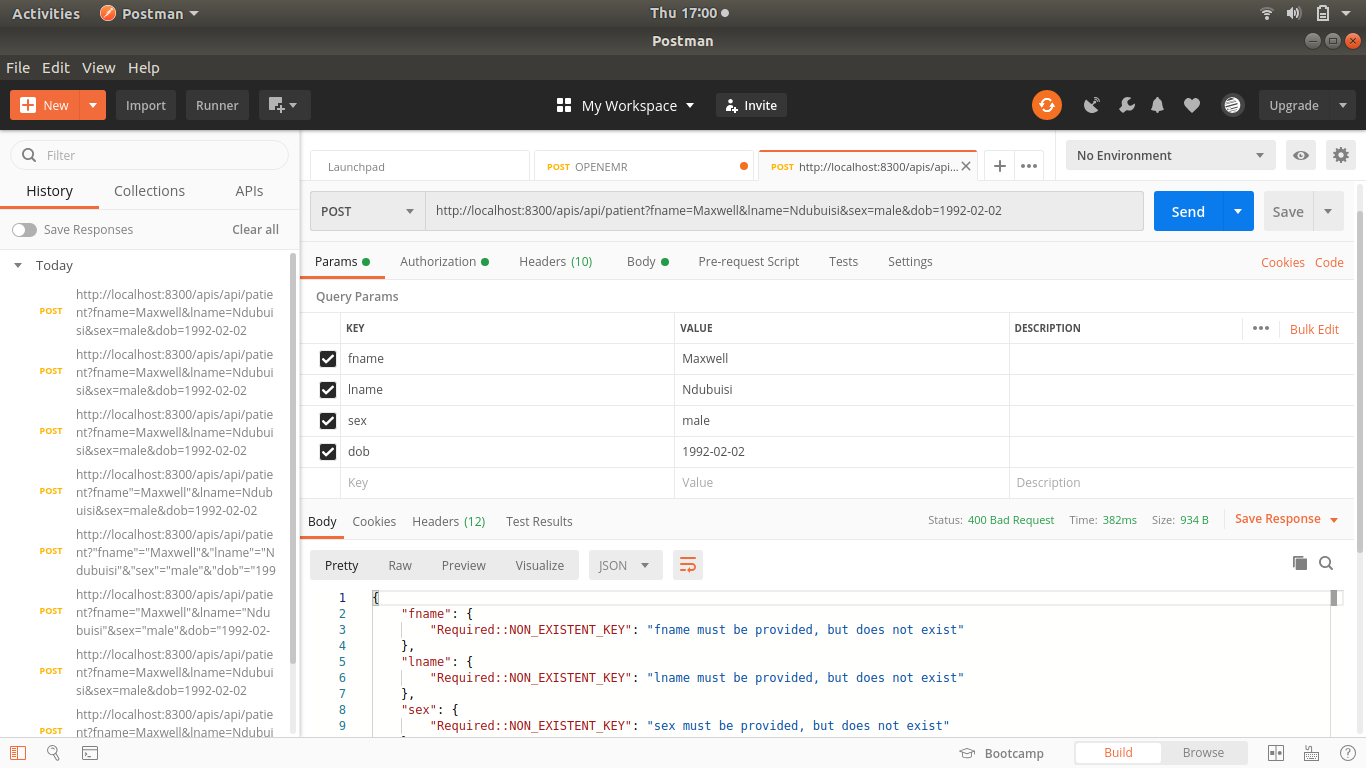Open the No Environment dropdown
Viewport: 1366px width, 768px height.
[1170, 155]
